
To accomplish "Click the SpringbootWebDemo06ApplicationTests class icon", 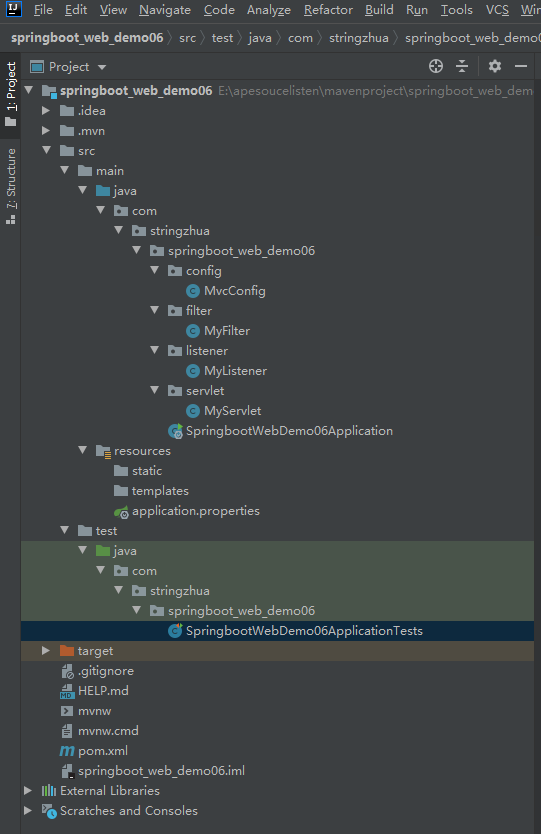I will click(x=175, y=631).
